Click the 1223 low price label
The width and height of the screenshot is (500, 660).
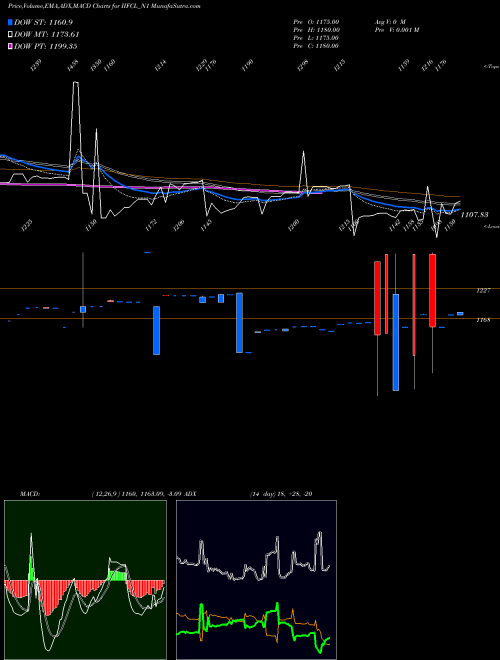pos(26,225)
